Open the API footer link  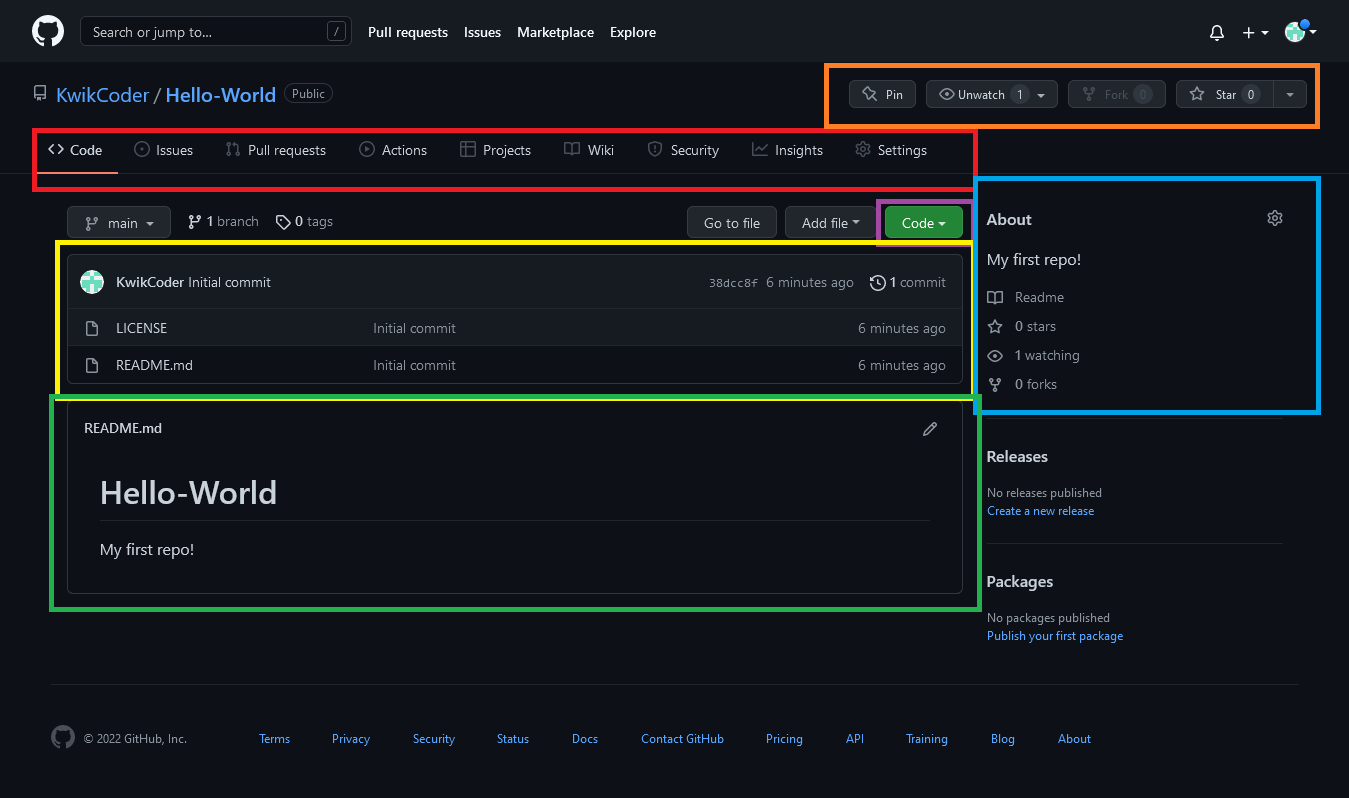(855, 739)
